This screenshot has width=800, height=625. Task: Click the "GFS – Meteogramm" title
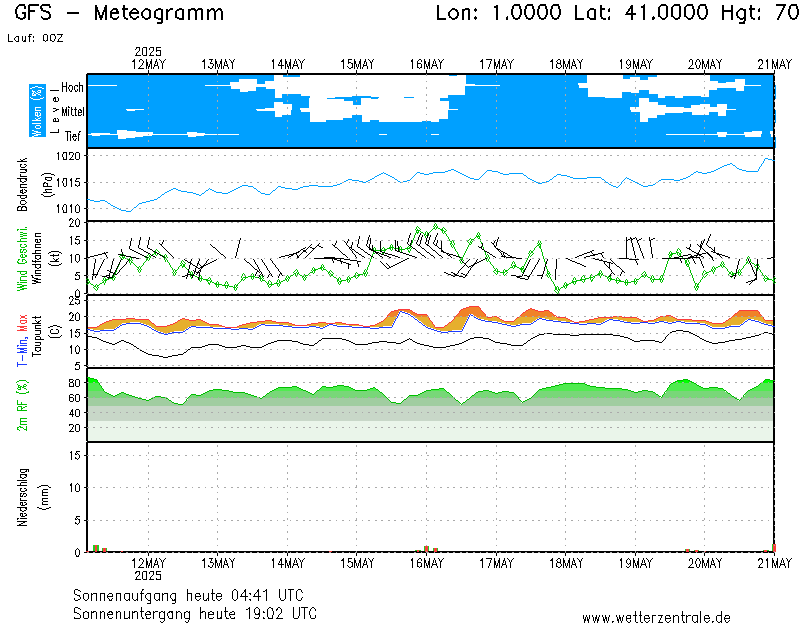tap(119, 13)
